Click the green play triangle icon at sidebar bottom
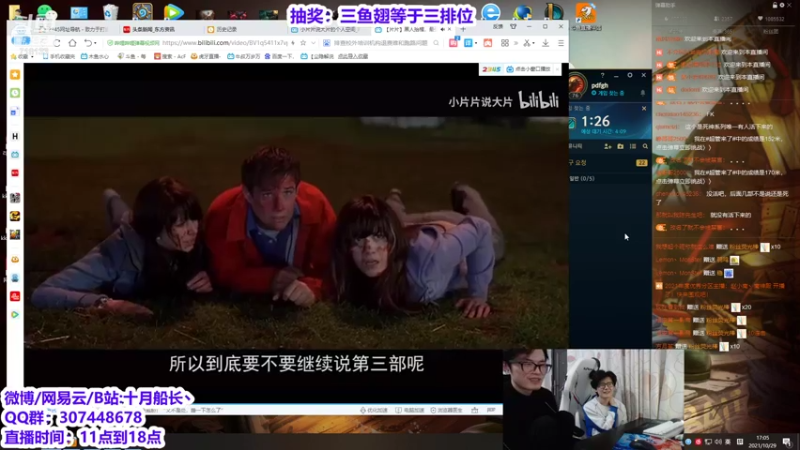800x450 pixels. point(15,315)
